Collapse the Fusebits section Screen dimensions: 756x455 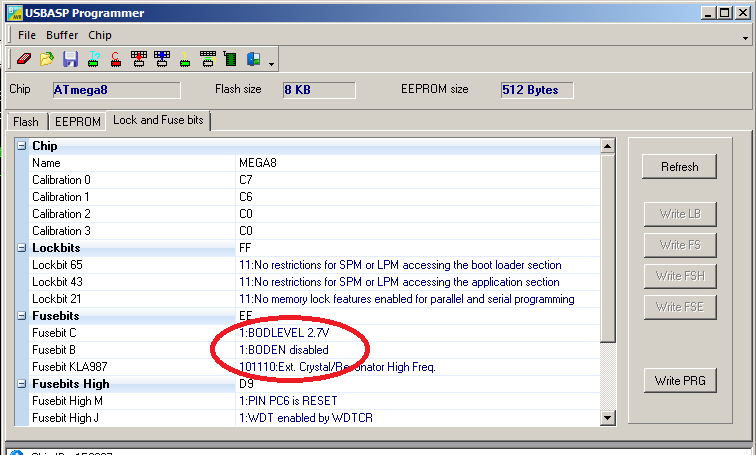(22, 316)
